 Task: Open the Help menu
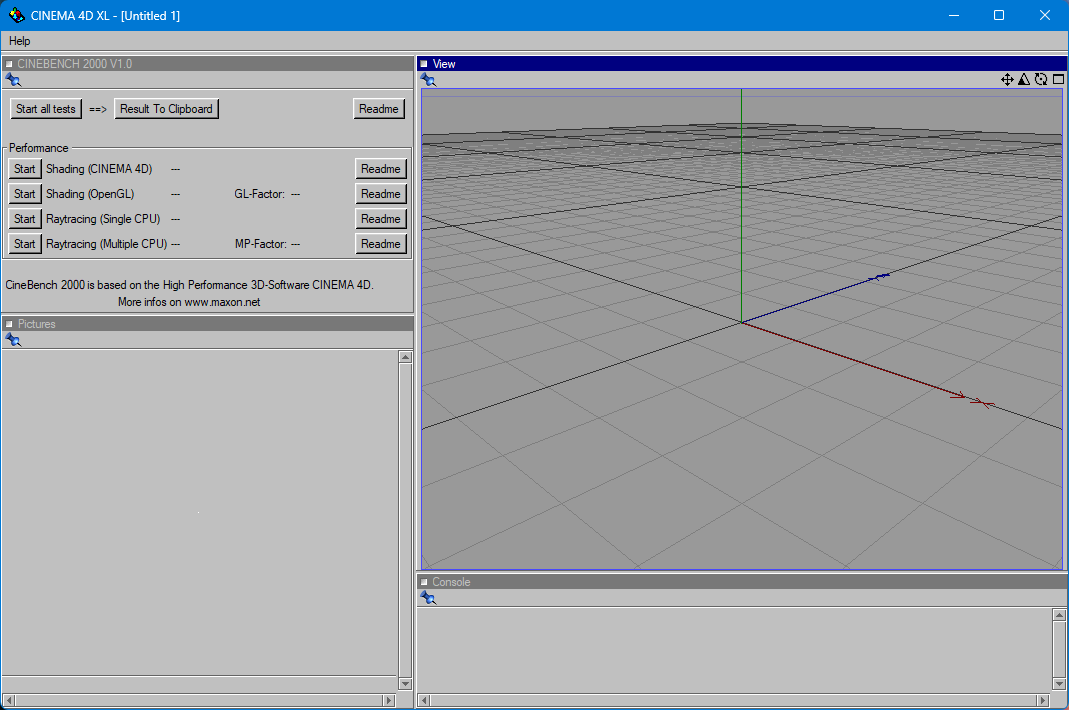click(x=20, y=41)
